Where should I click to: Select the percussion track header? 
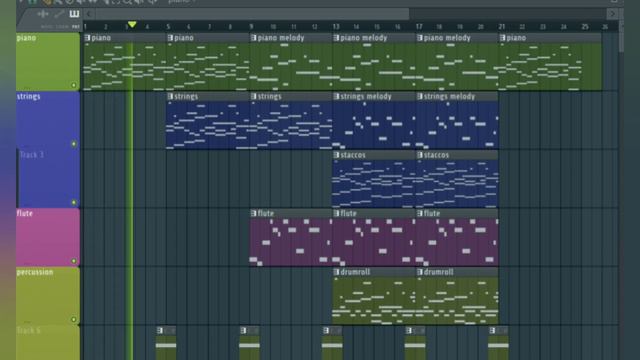point(48,296)
